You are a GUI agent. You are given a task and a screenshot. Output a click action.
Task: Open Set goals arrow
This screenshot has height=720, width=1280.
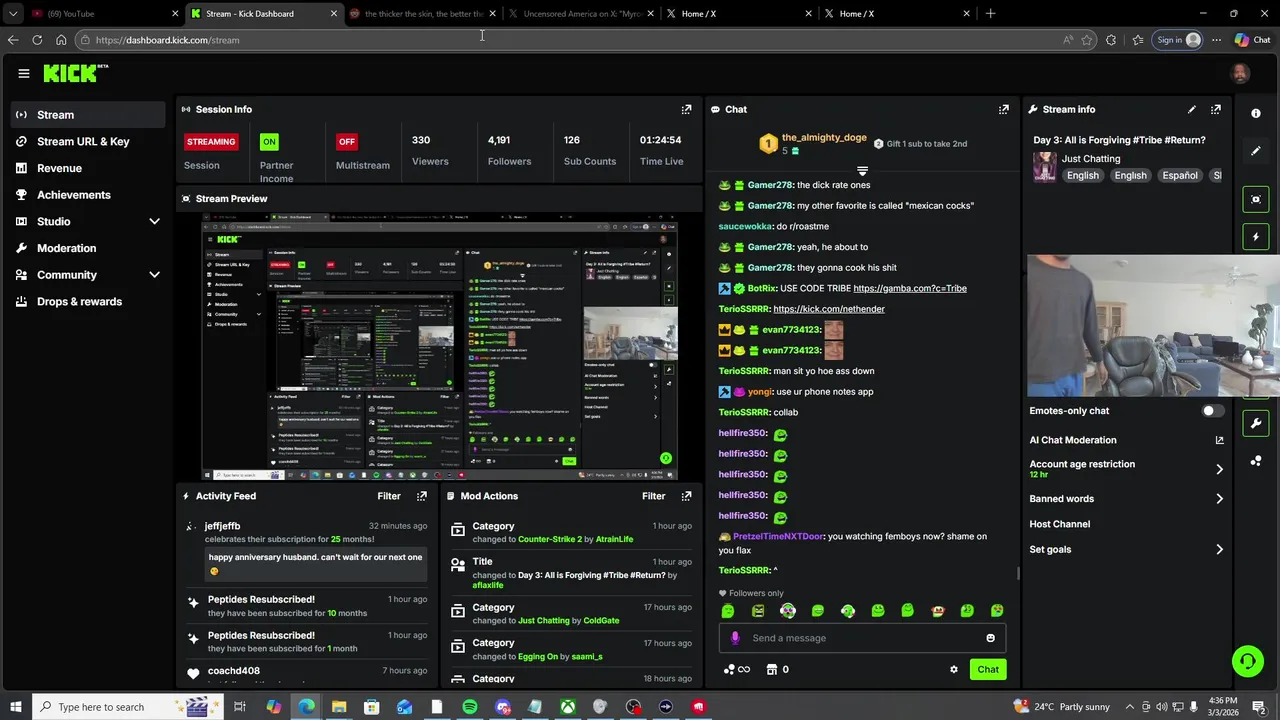point(1219,550)
